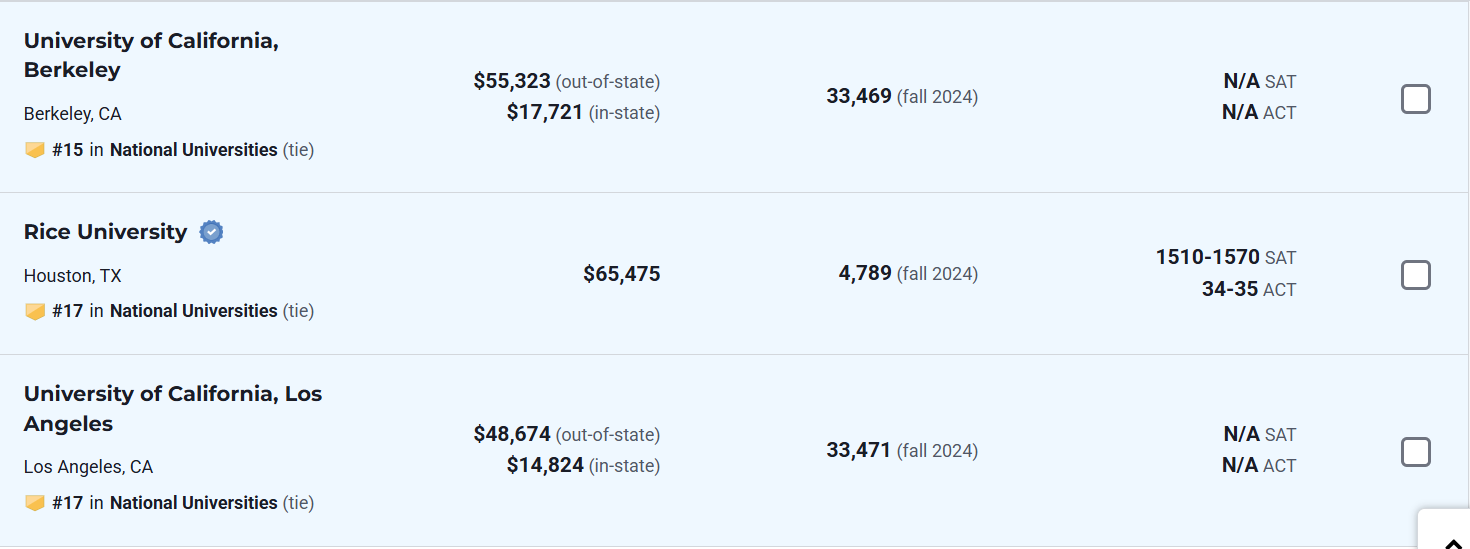Image resolution: width=1470 pixels, height=549 pixels.
Task: Click the Rice University verified badge icon
Action: click(x=211, y=232)
